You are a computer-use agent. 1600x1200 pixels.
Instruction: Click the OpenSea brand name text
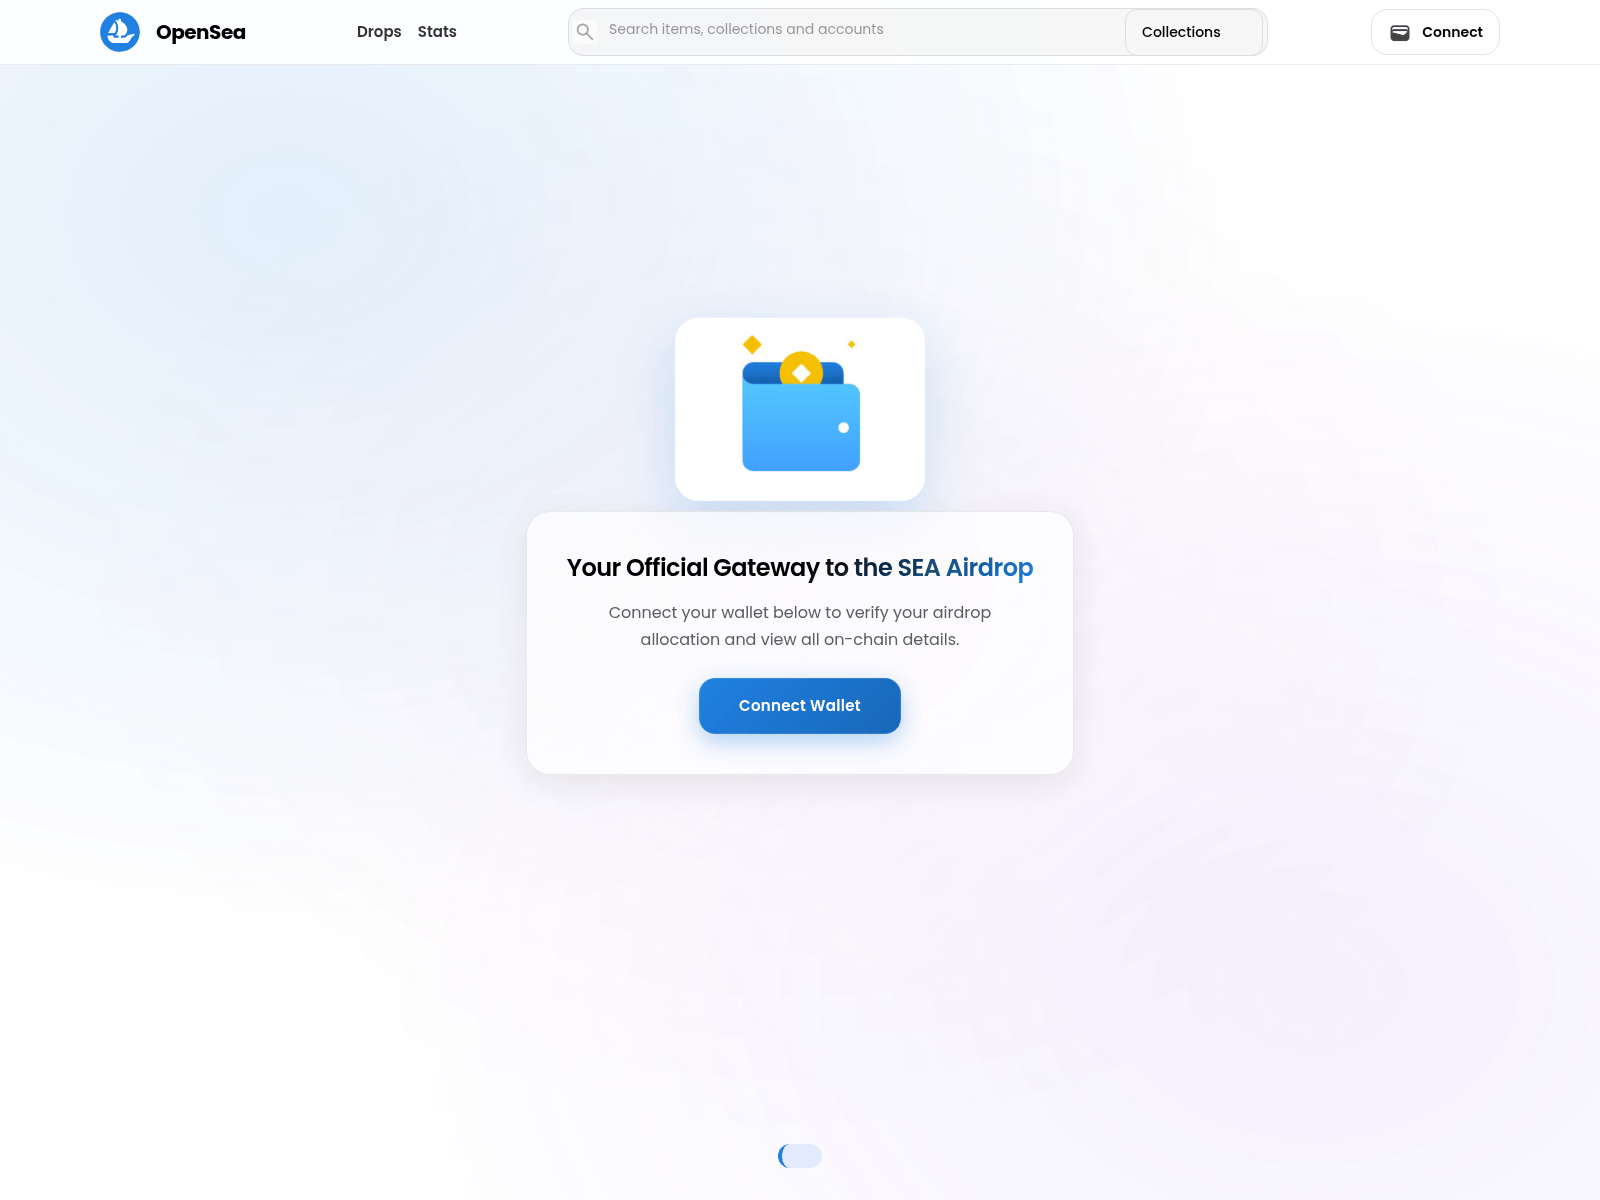(201, 32)
